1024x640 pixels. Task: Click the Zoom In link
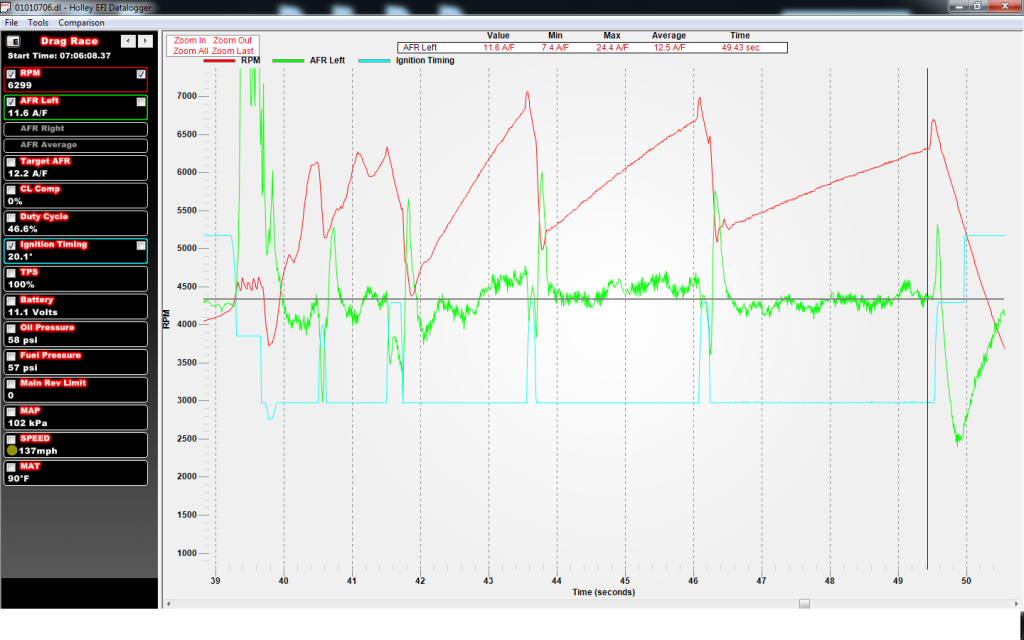point(189,40)
